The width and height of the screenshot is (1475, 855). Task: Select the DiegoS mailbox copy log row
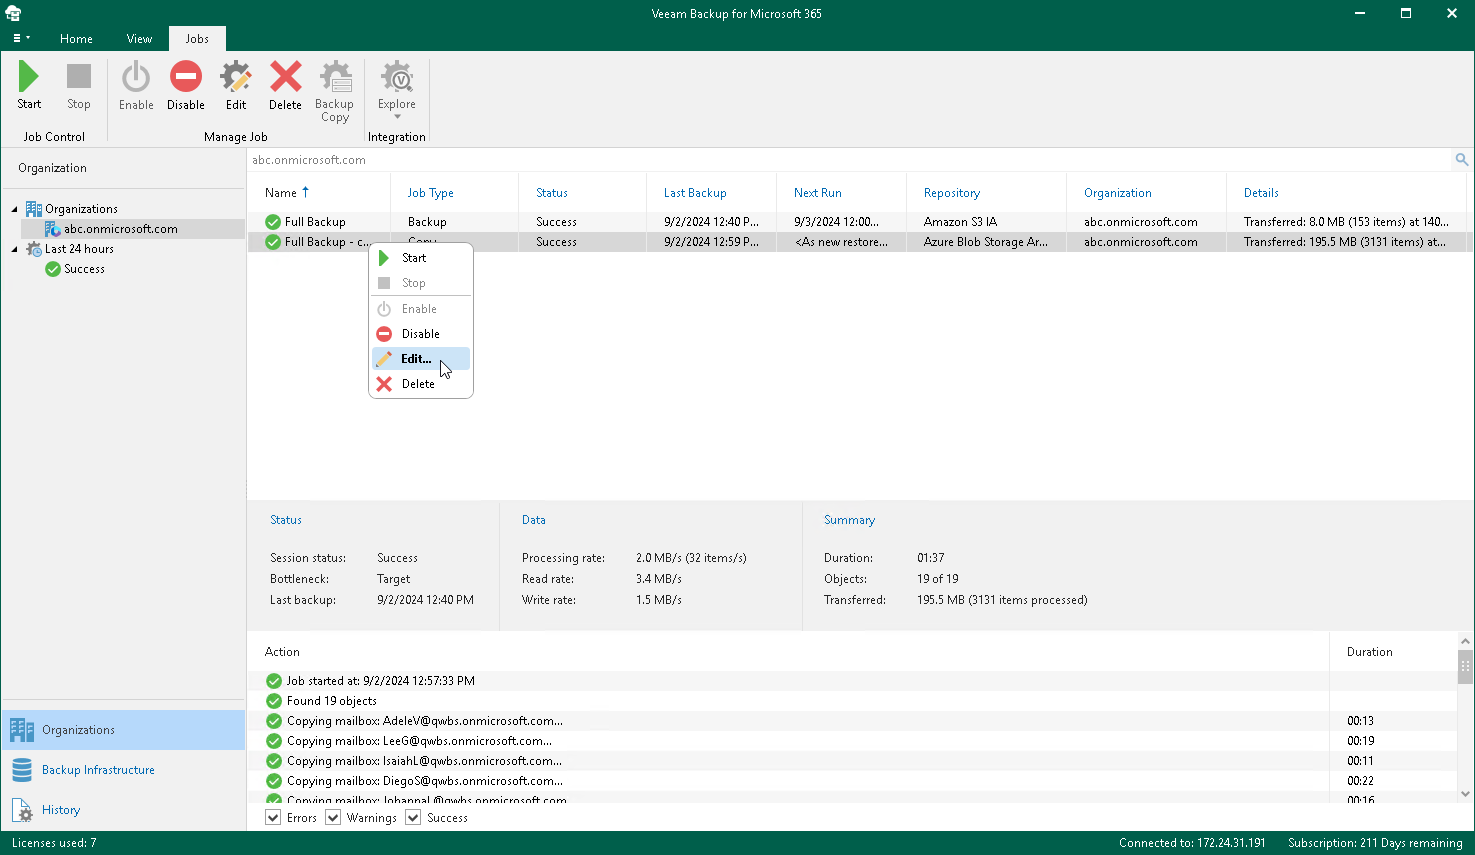pyautogui.click(x=853, y=781)
